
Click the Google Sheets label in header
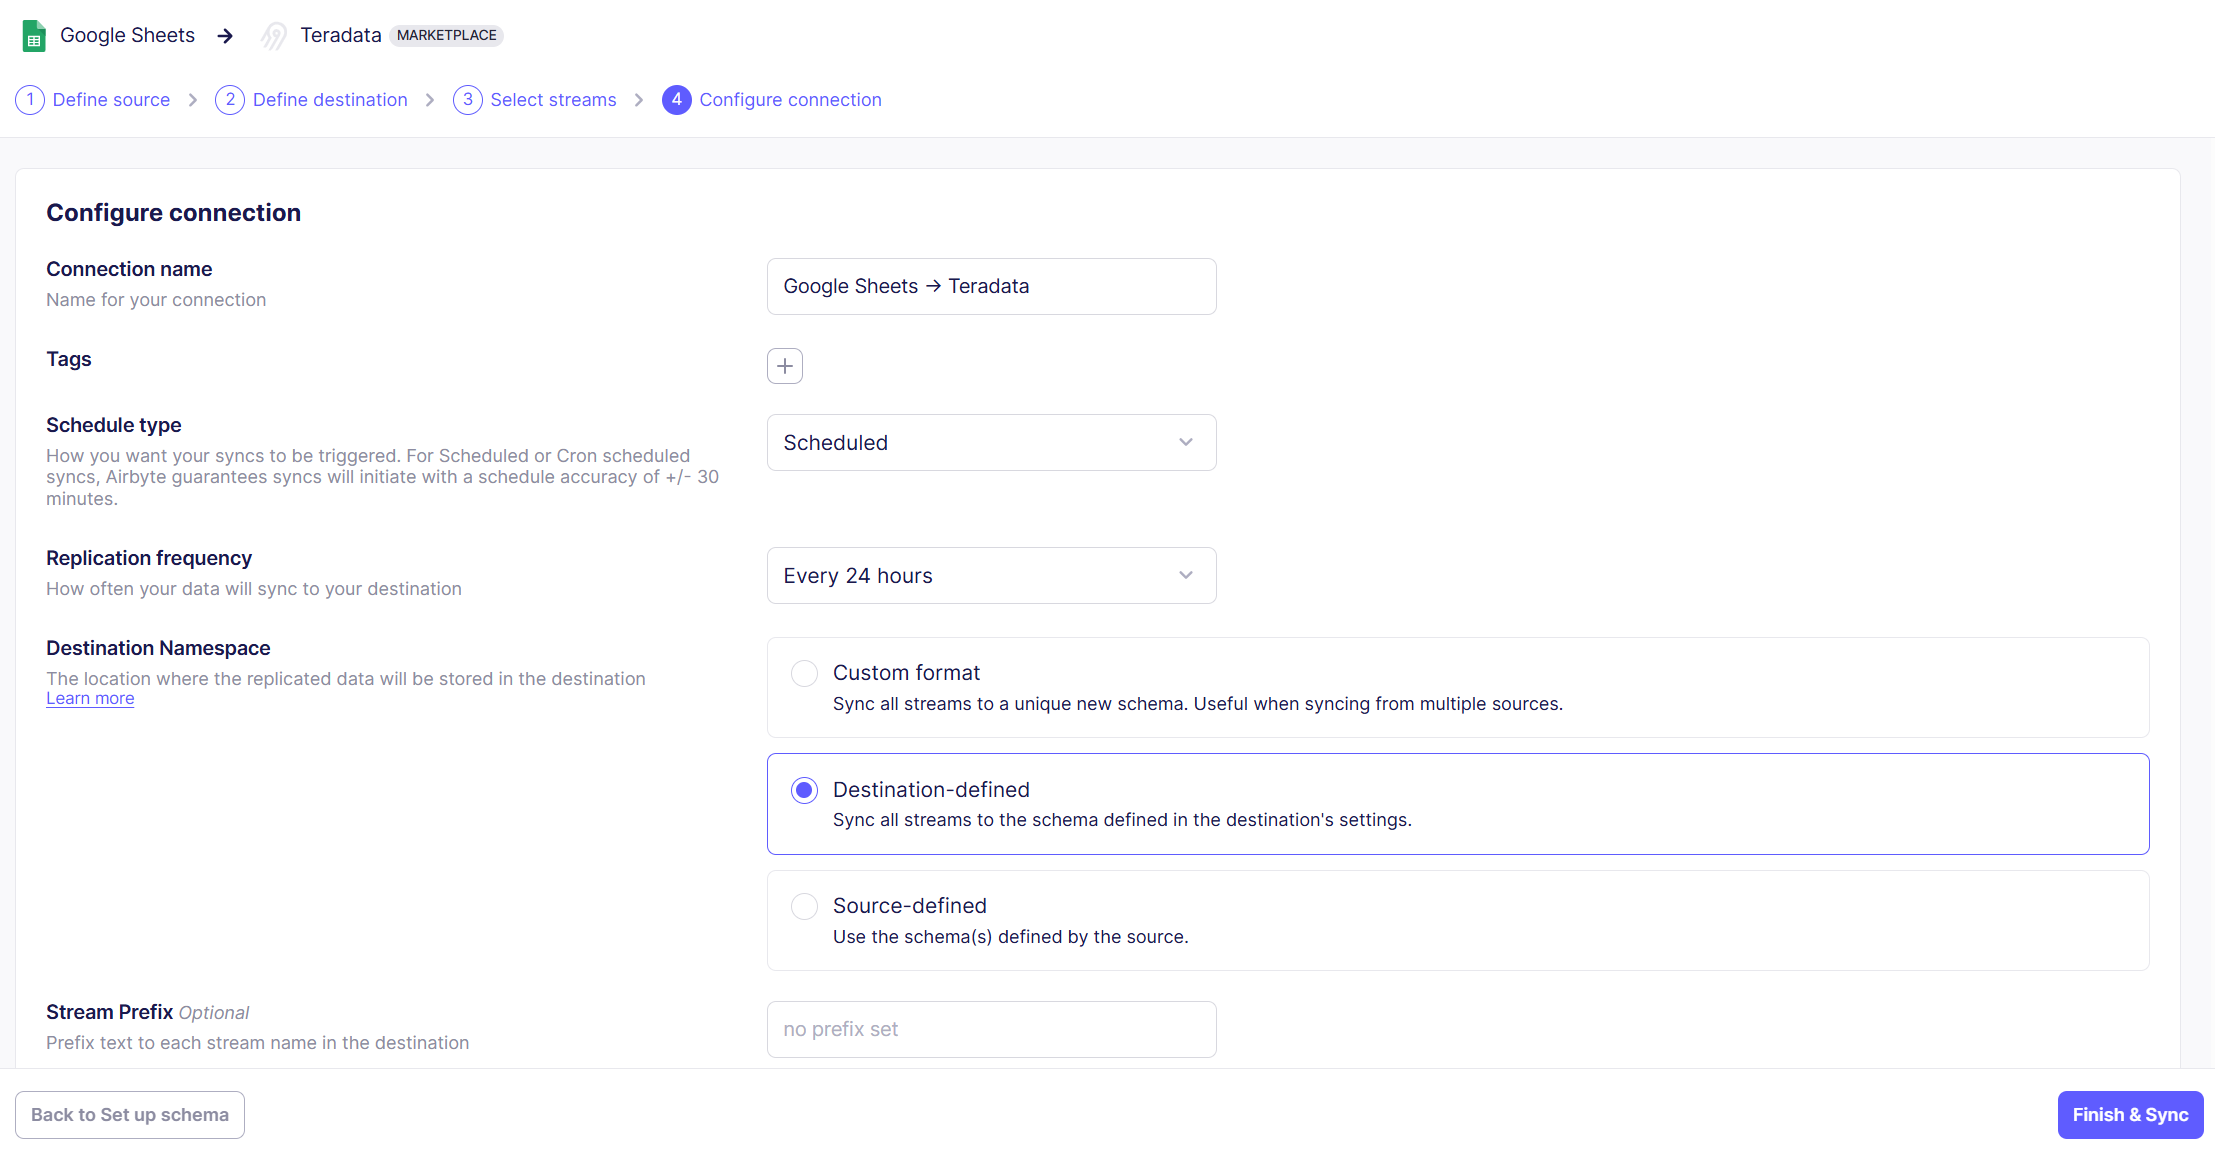tap(128, 35)
